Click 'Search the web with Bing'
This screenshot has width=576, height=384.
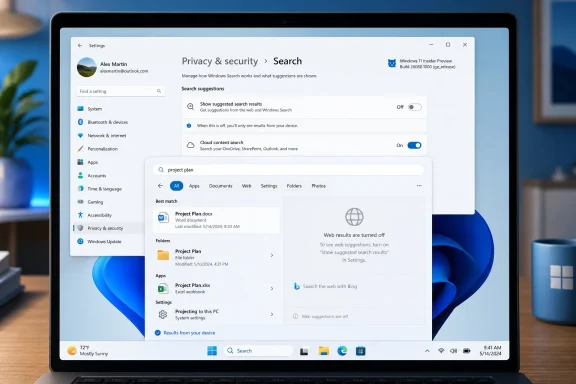(x=330, y=286)
